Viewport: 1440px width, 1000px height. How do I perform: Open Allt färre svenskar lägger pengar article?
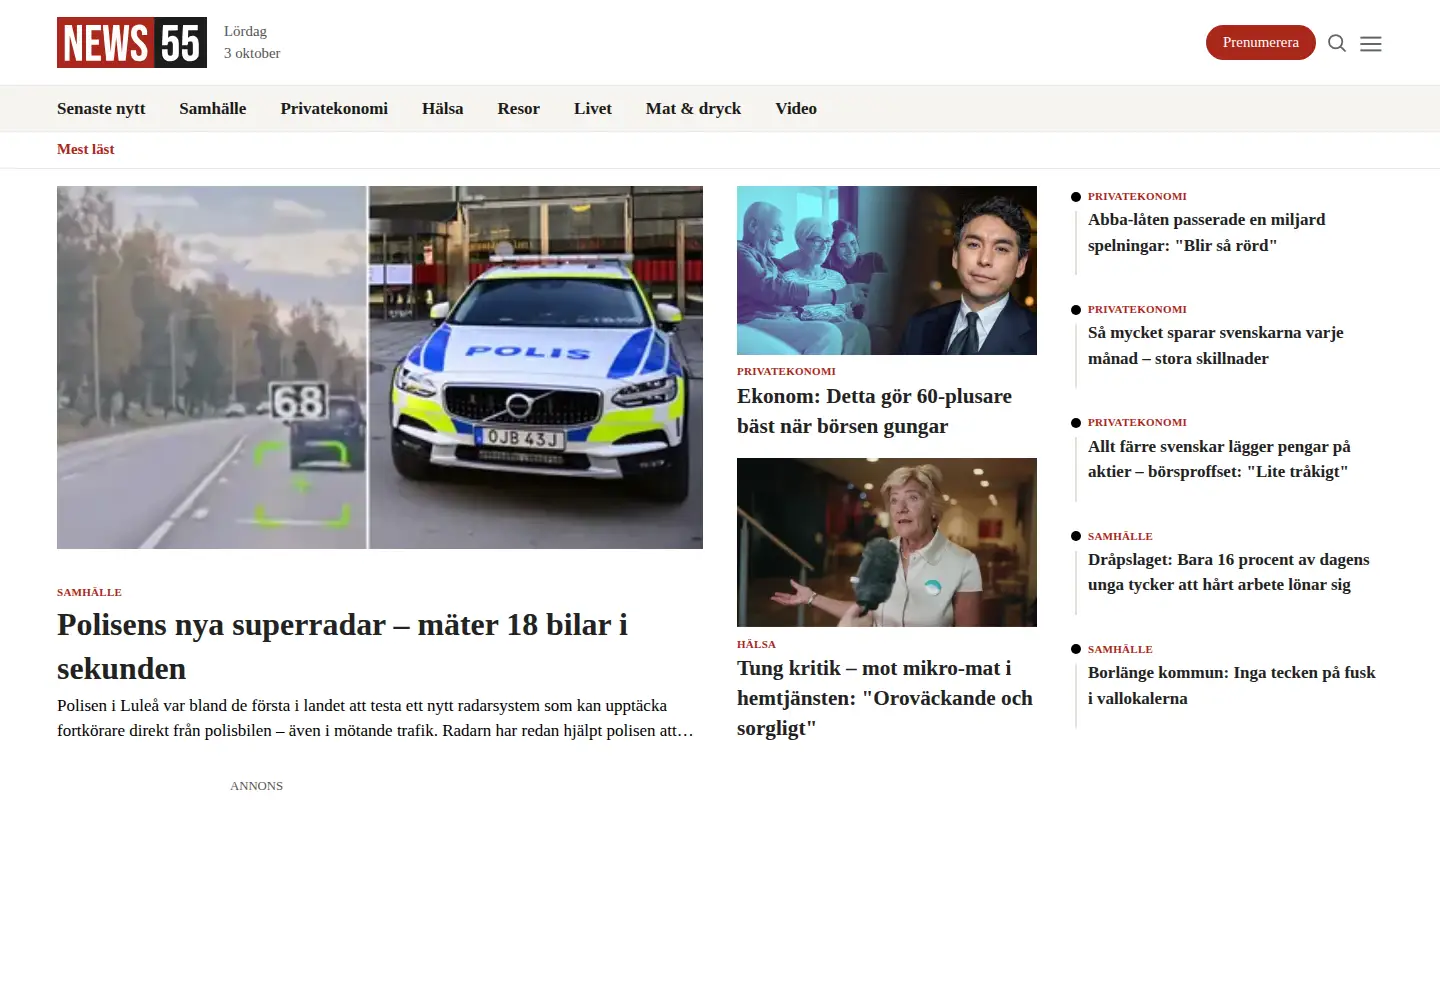1219,459
